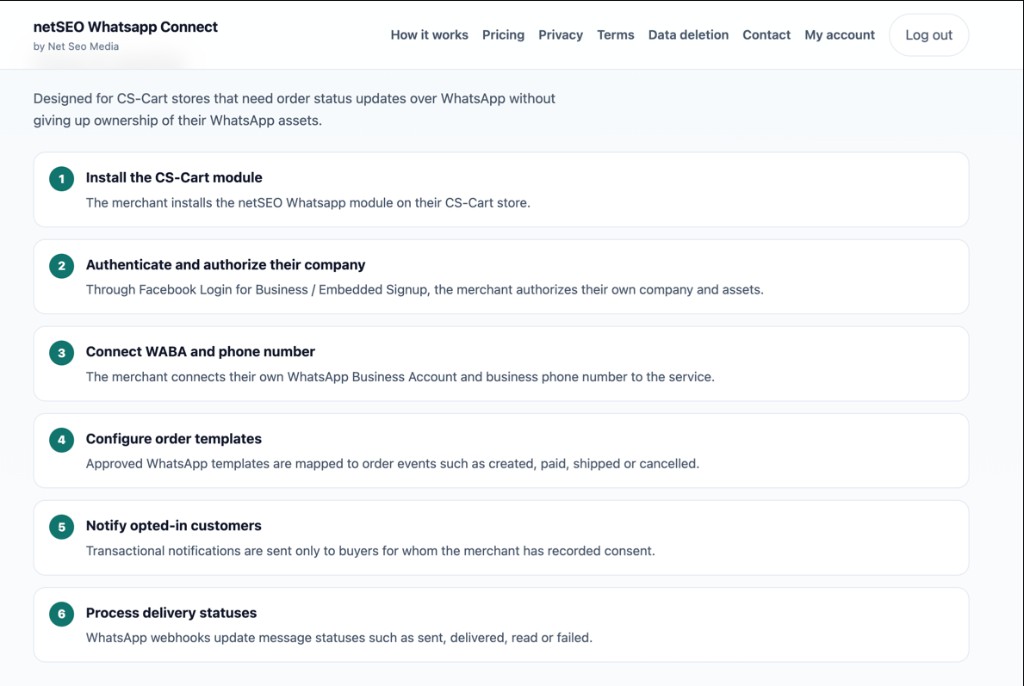Click the step 4 number badge
Image resolution: width=1024 pixels, height=686 pixels.
[61, 440]
